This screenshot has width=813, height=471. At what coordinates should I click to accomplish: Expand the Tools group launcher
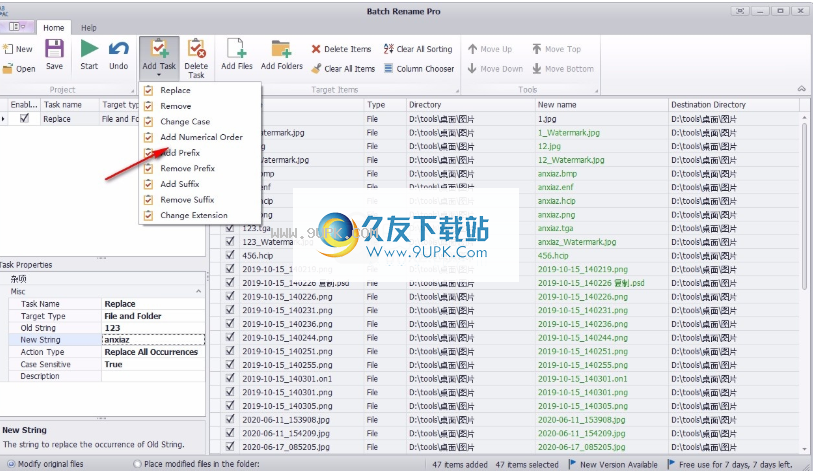(597, 92)
